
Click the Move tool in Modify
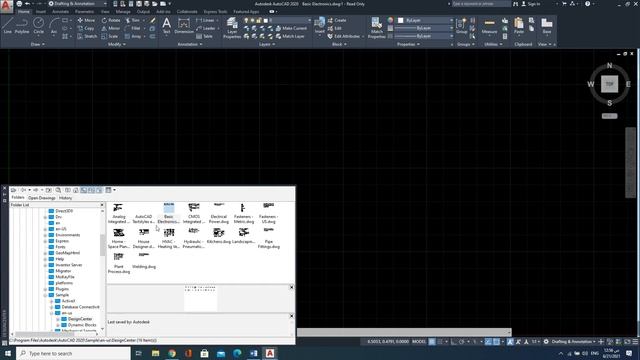click(x=86, y=20)
